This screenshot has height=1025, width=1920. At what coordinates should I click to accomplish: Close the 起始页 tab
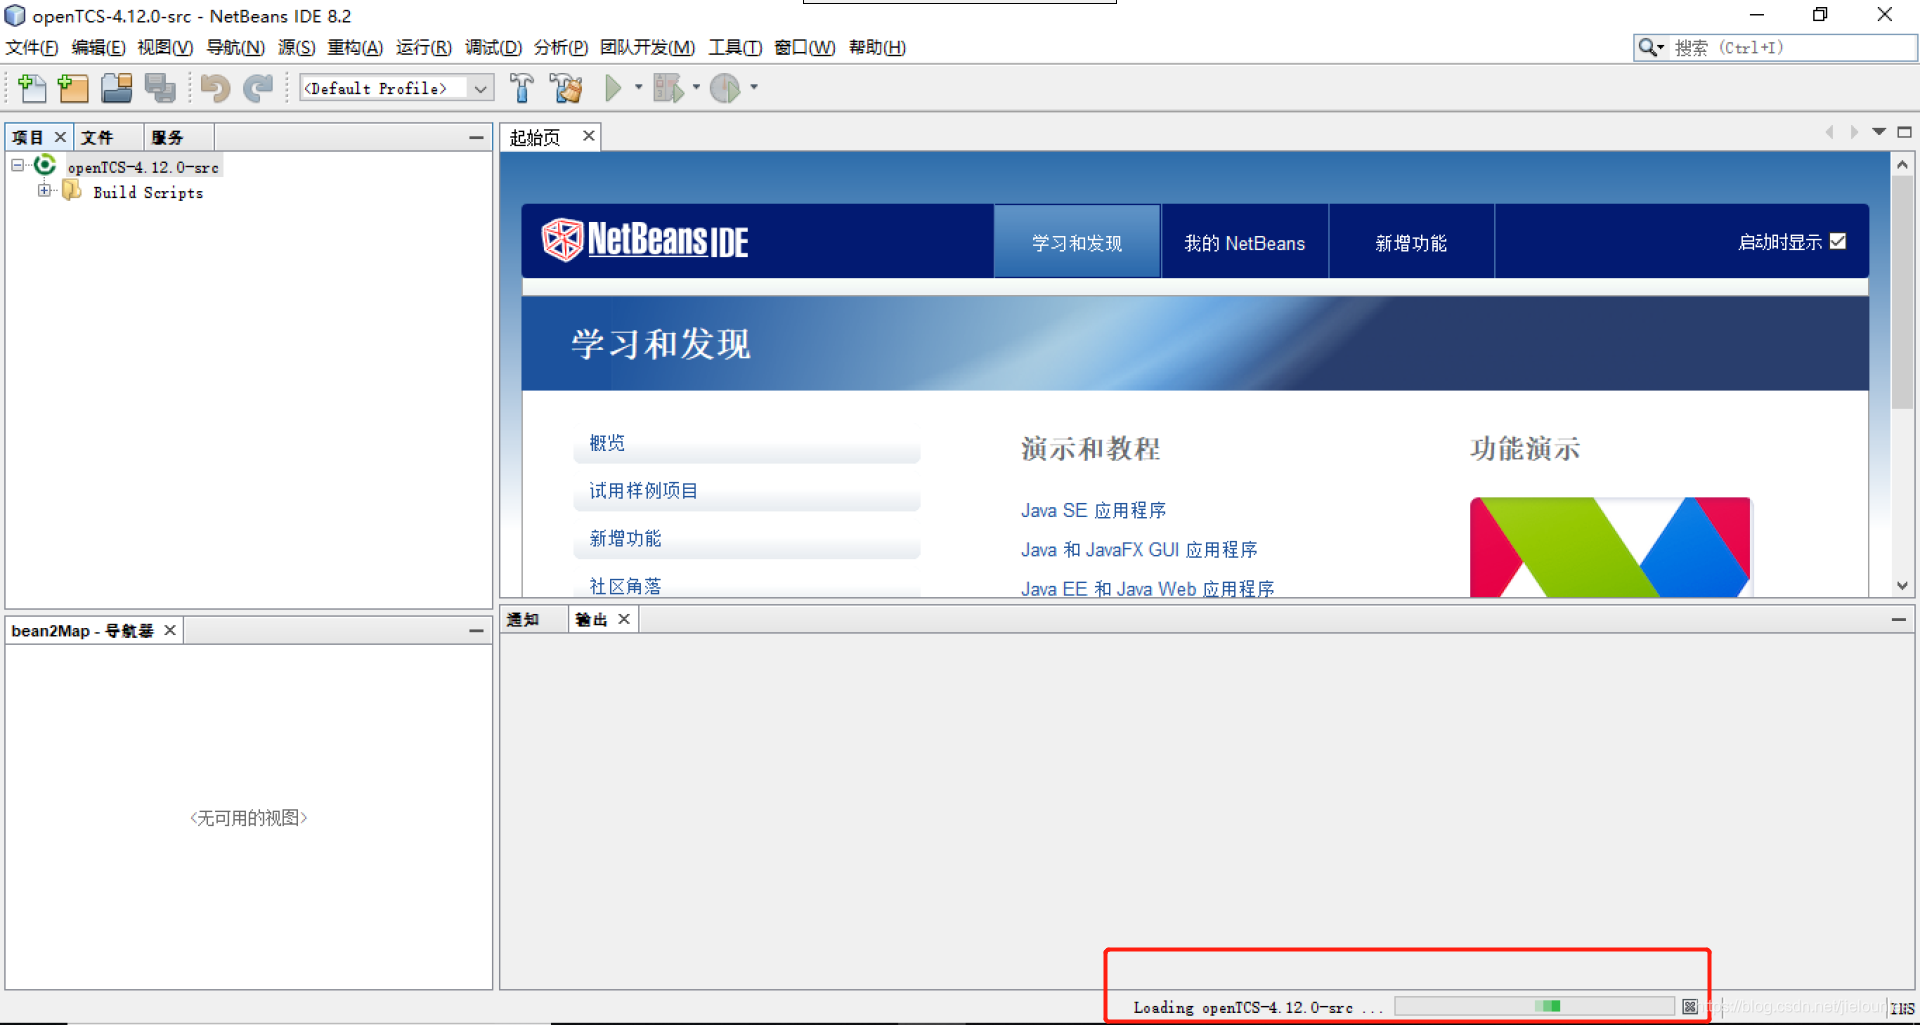(x=589, y=136)
